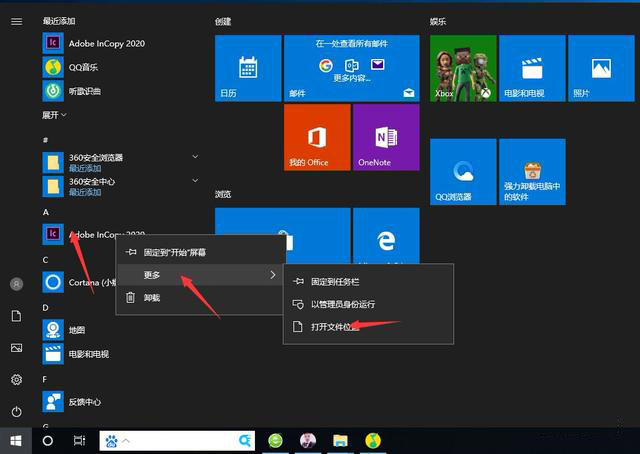Open the Power options button

point(16,412)
